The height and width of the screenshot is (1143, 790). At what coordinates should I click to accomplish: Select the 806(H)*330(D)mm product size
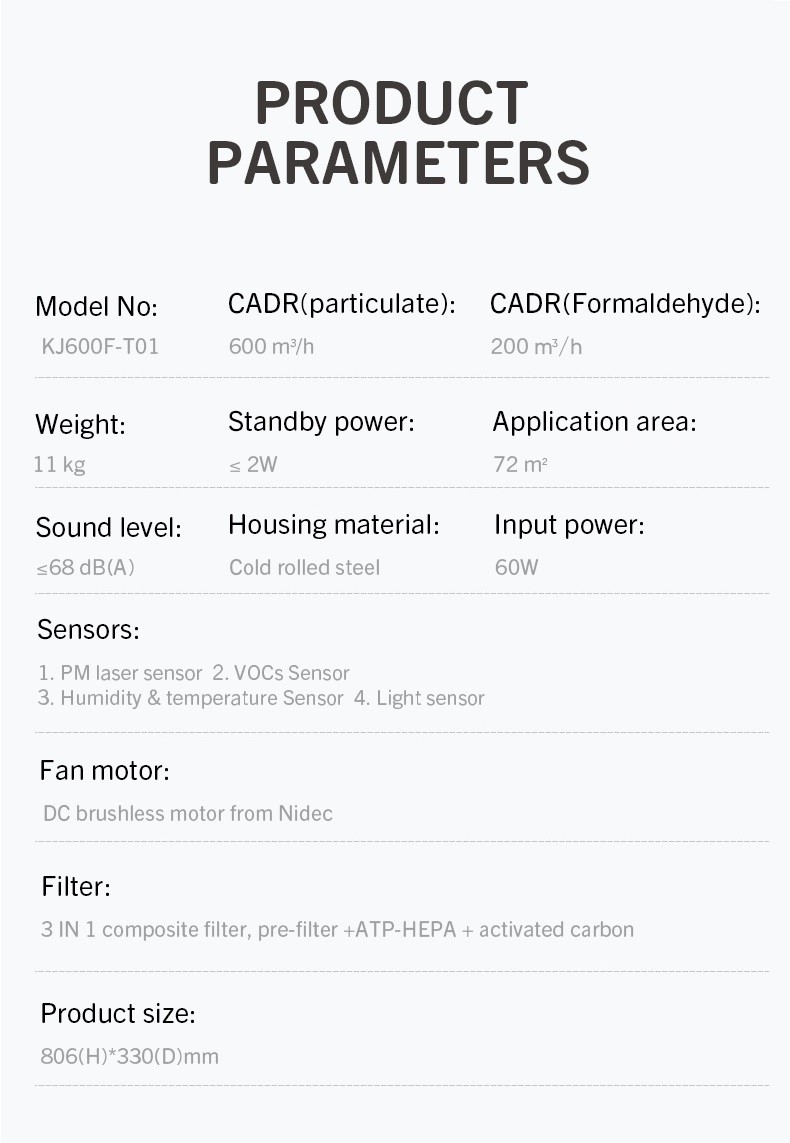130,1056
